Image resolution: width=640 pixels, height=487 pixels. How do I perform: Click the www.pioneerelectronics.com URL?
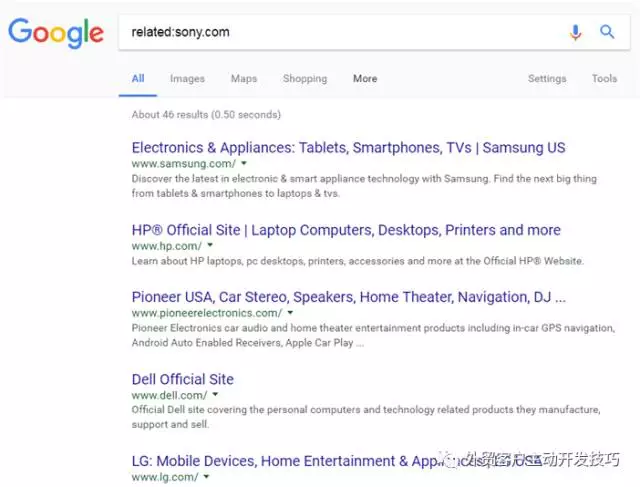click(x=207, y=313)
